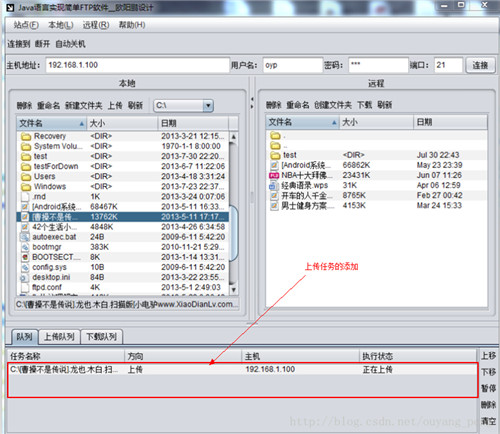Click the autoexec.bat file icon
The width and height of the screenshot is (500, 434).
(x=25, y=237)
